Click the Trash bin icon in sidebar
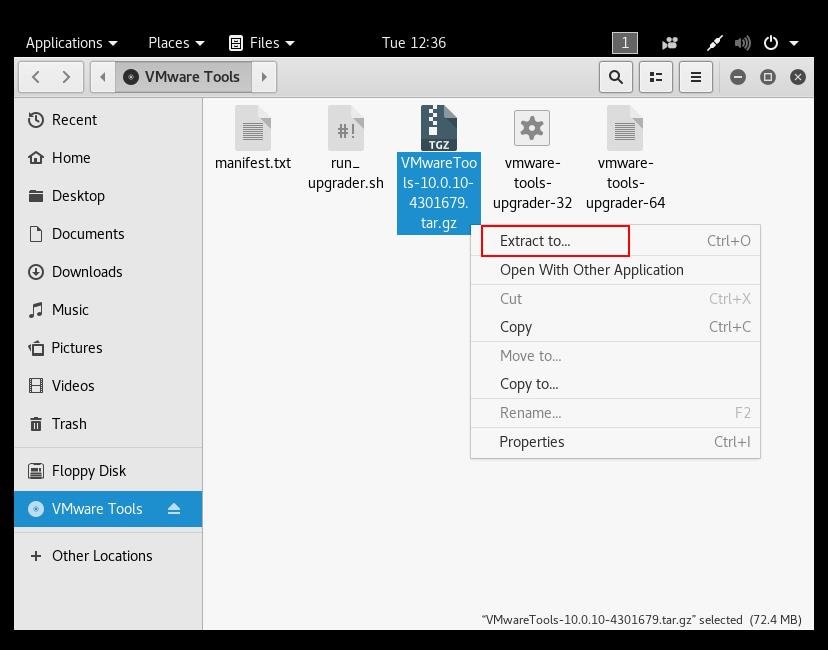This screenshot has width=828, height=650. click(x=36, y=424)
